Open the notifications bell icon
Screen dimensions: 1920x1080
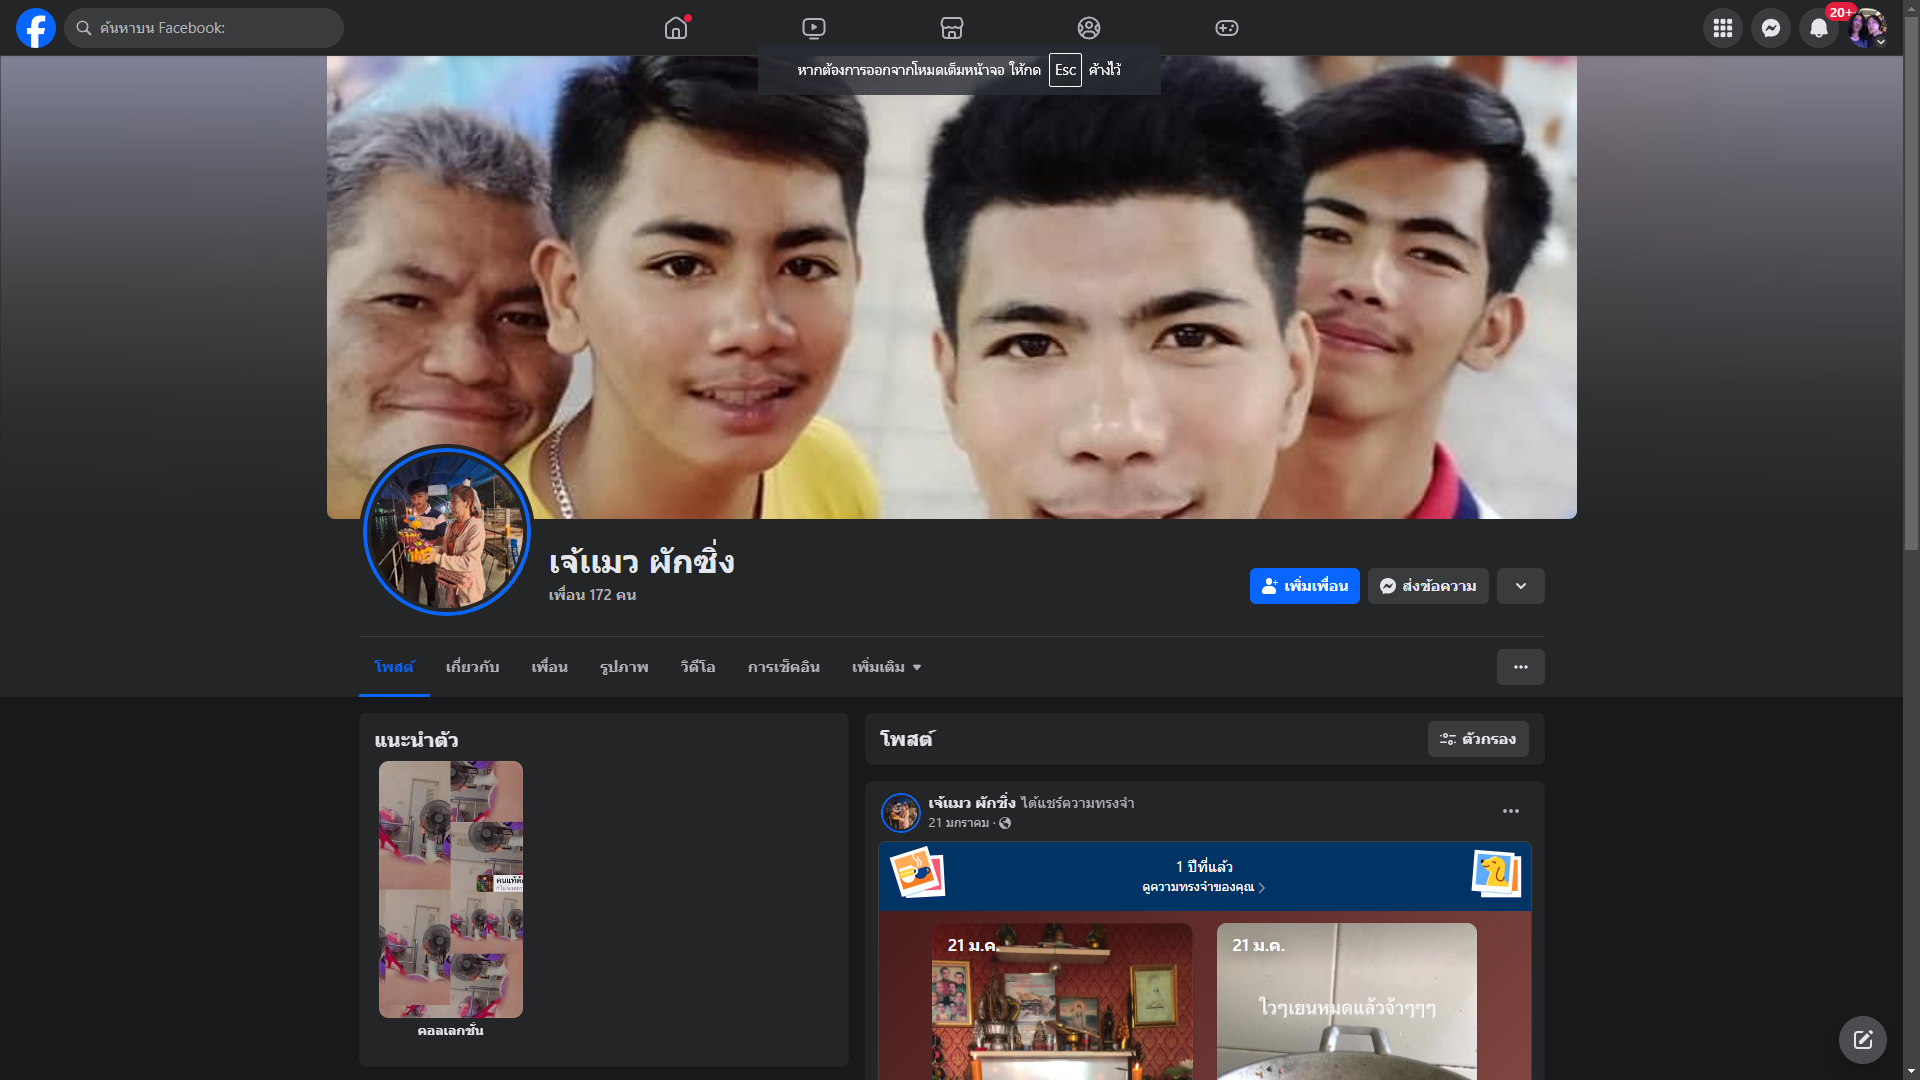pos(1819,28)
